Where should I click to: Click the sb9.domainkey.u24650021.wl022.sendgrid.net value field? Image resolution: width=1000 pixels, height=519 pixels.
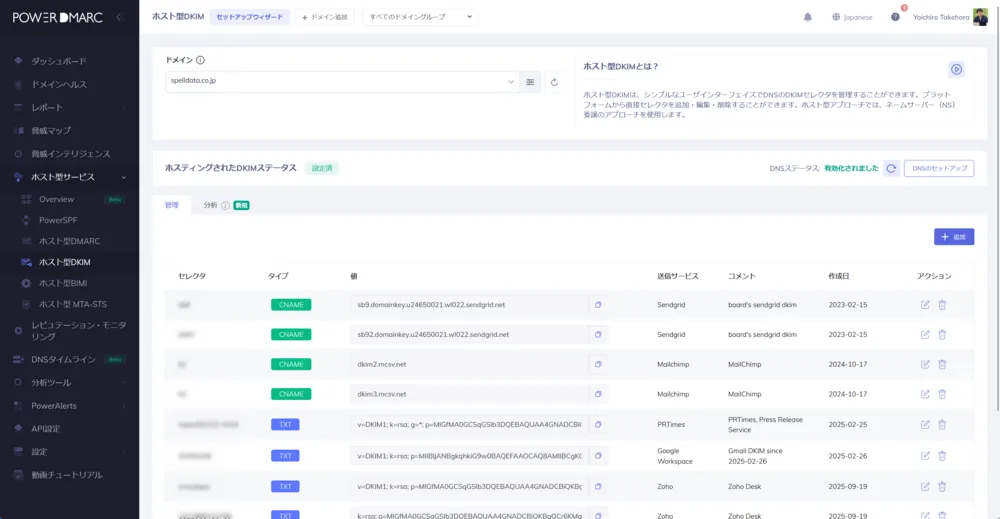point(469,305)
